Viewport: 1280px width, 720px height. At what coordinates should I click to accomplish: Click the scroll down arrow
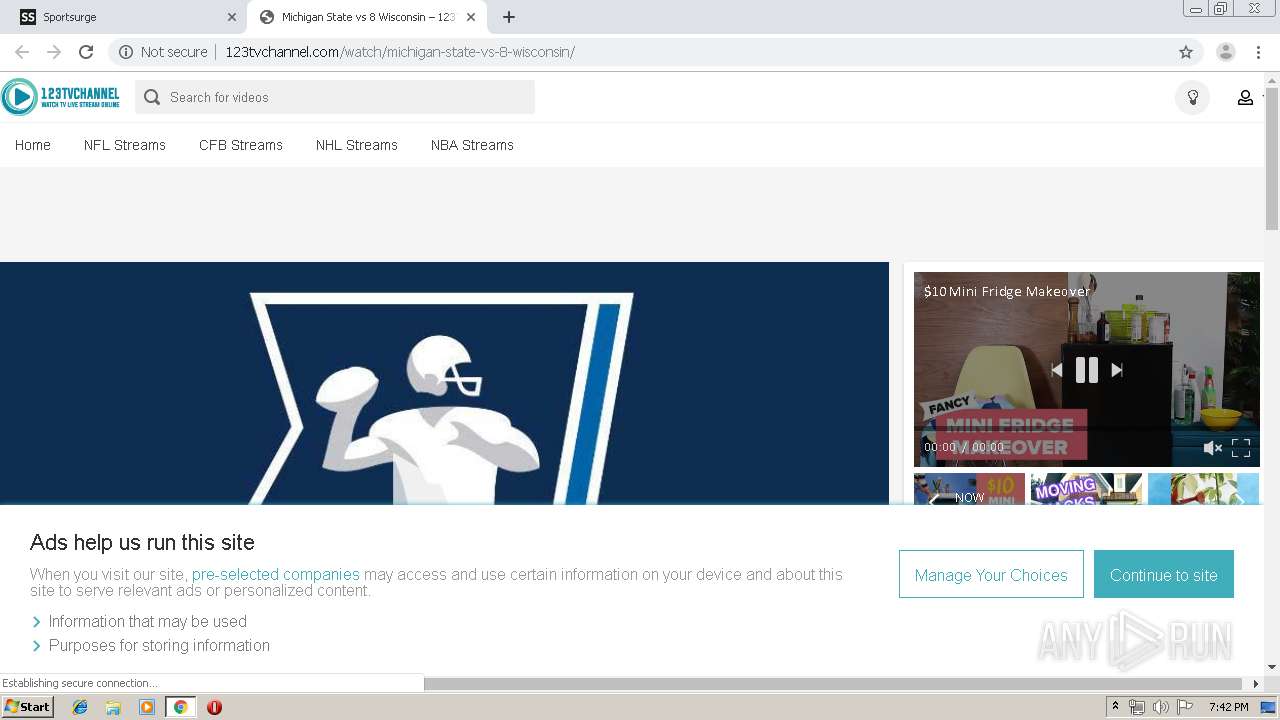1272,667
